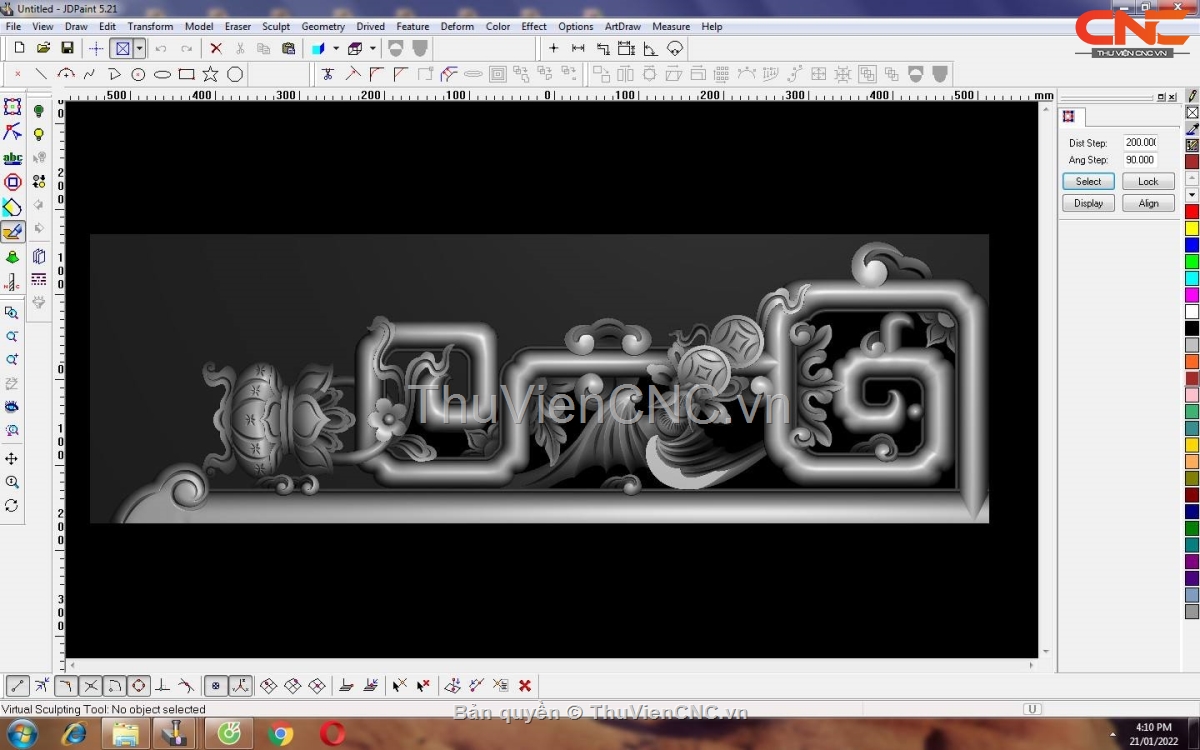The width and height of the screenshot is (1200, 750).
Task: Select the Rectangle drawing tool
Action: tap(186, 74)
